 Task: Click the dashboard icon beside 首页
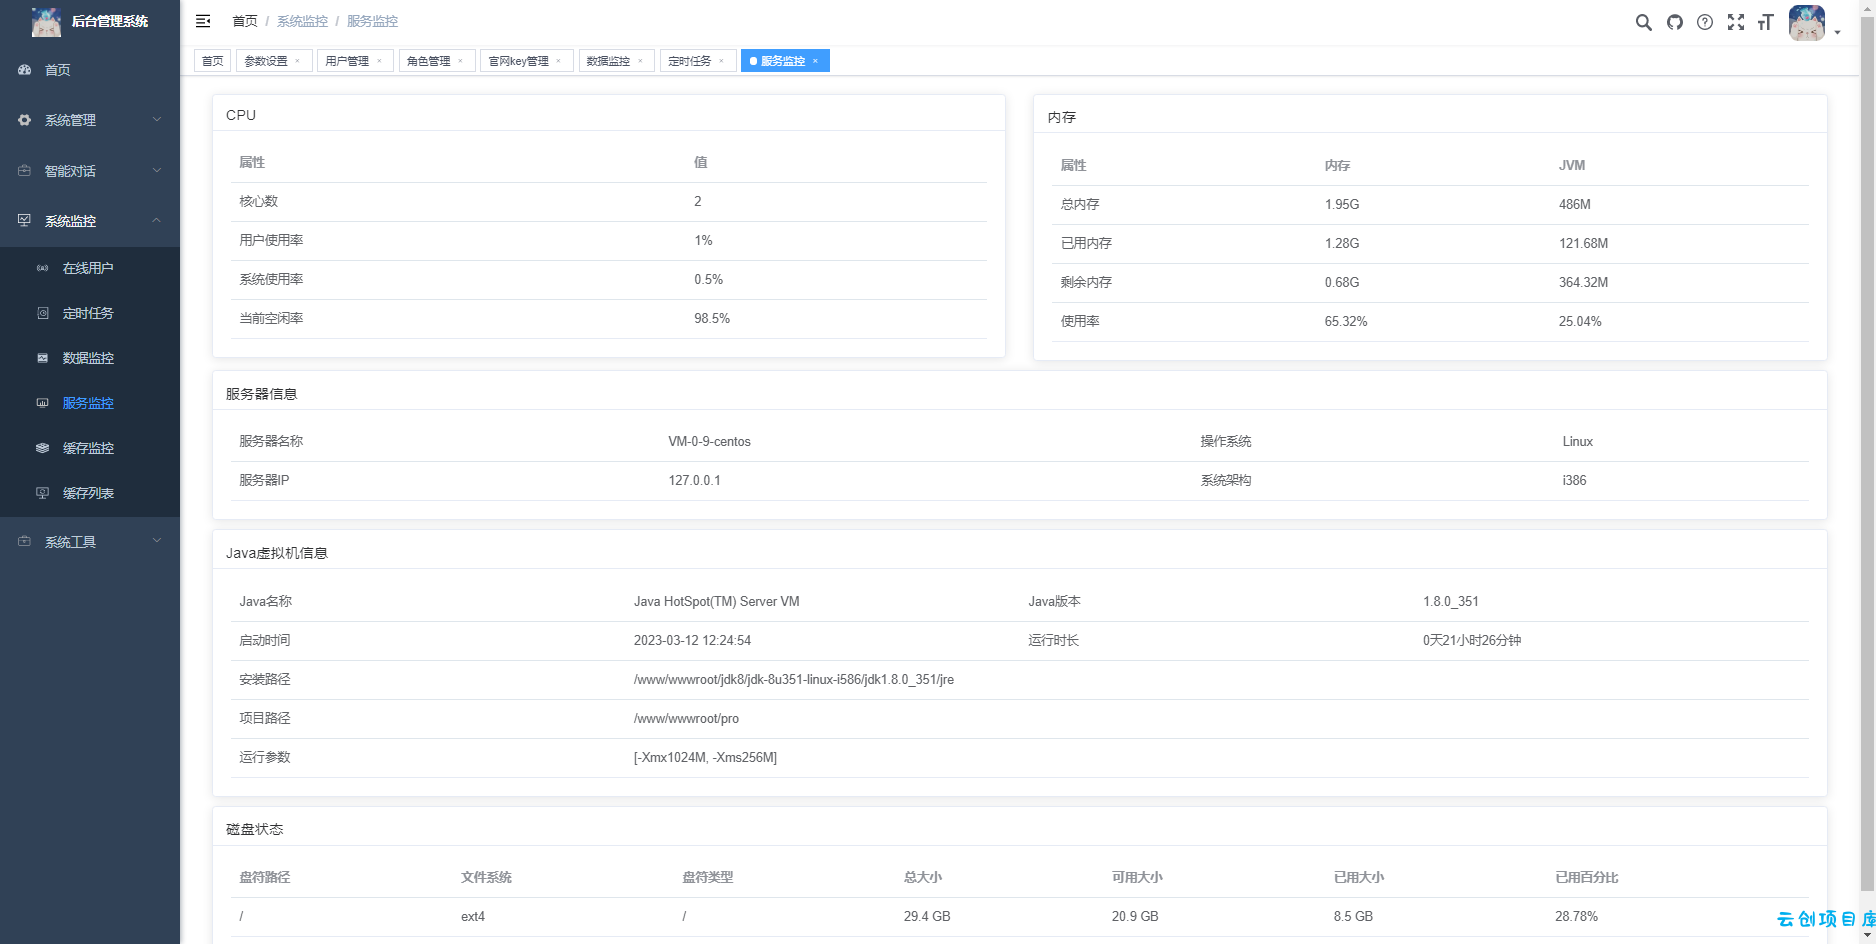25,70
